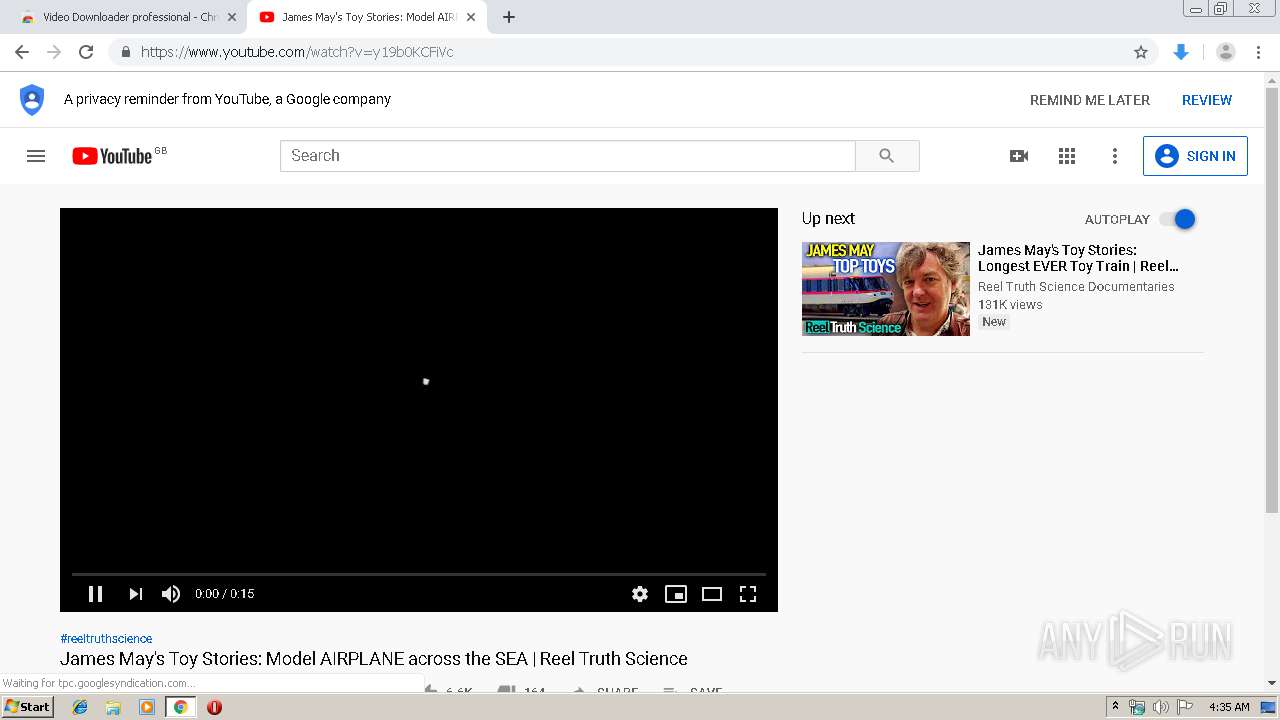Click Chrome icon in taskbar
The height and width of the screenshot is (720, 1280).
click(180, 707)
